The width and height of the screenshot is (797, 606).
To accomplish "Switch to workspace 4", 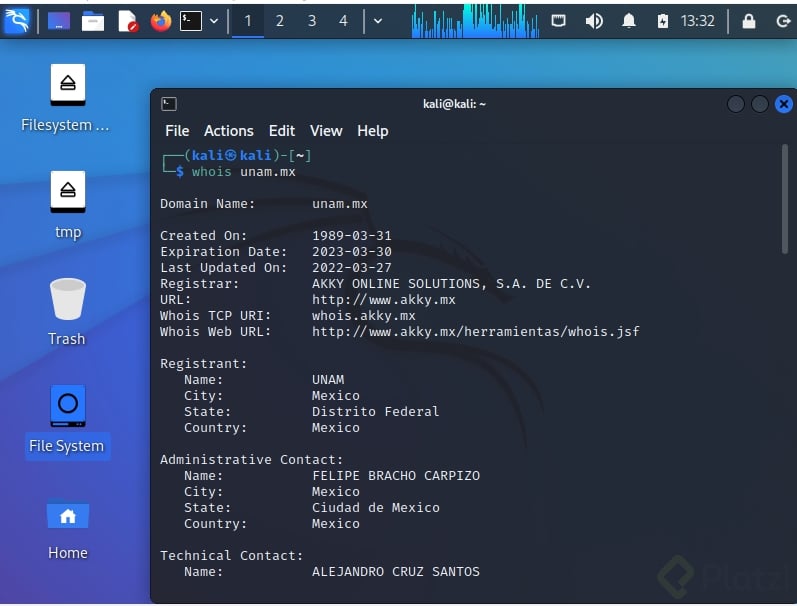I will (x=344, y=21).
